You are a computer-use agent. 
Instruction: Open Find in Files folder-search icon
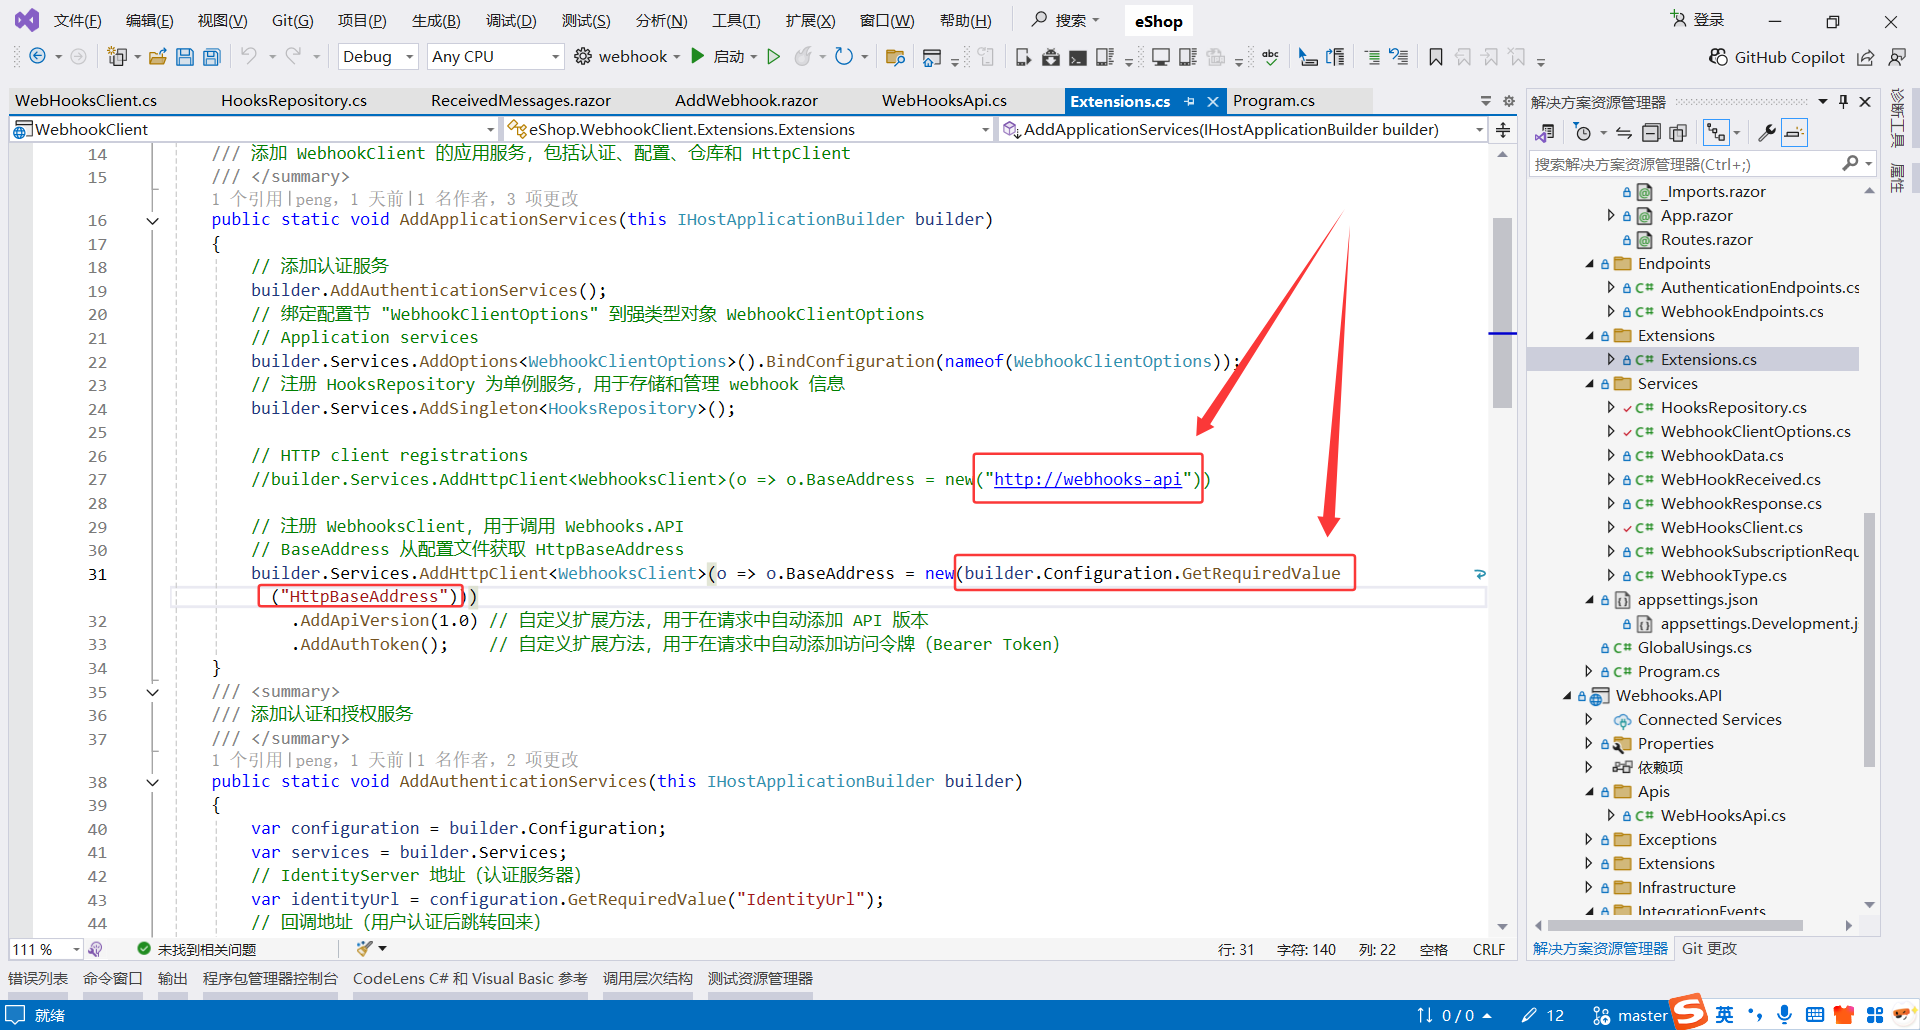[895, 57]
